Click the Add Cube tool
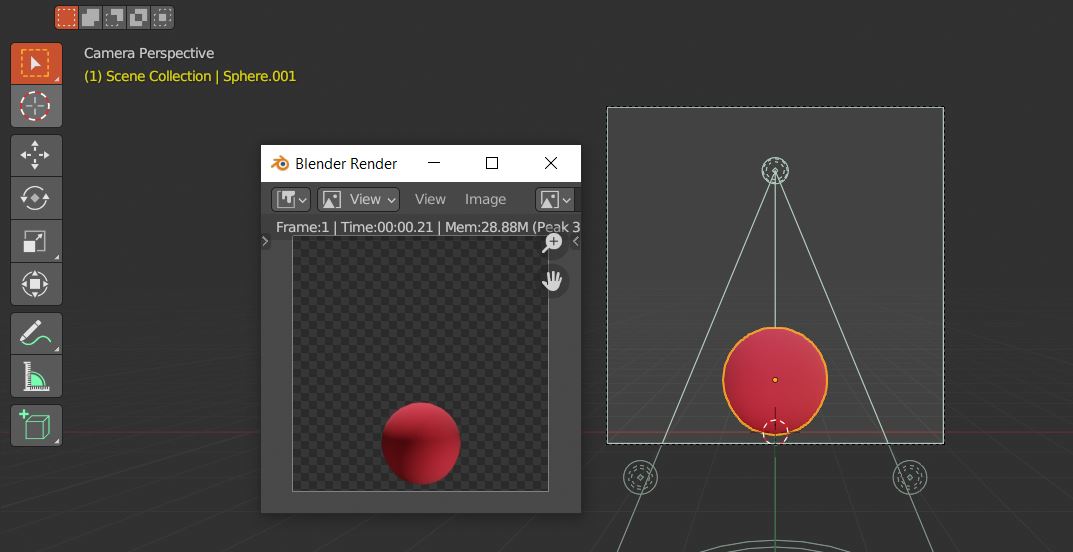This screenshot has width=1073, height=552. [36, 425]
